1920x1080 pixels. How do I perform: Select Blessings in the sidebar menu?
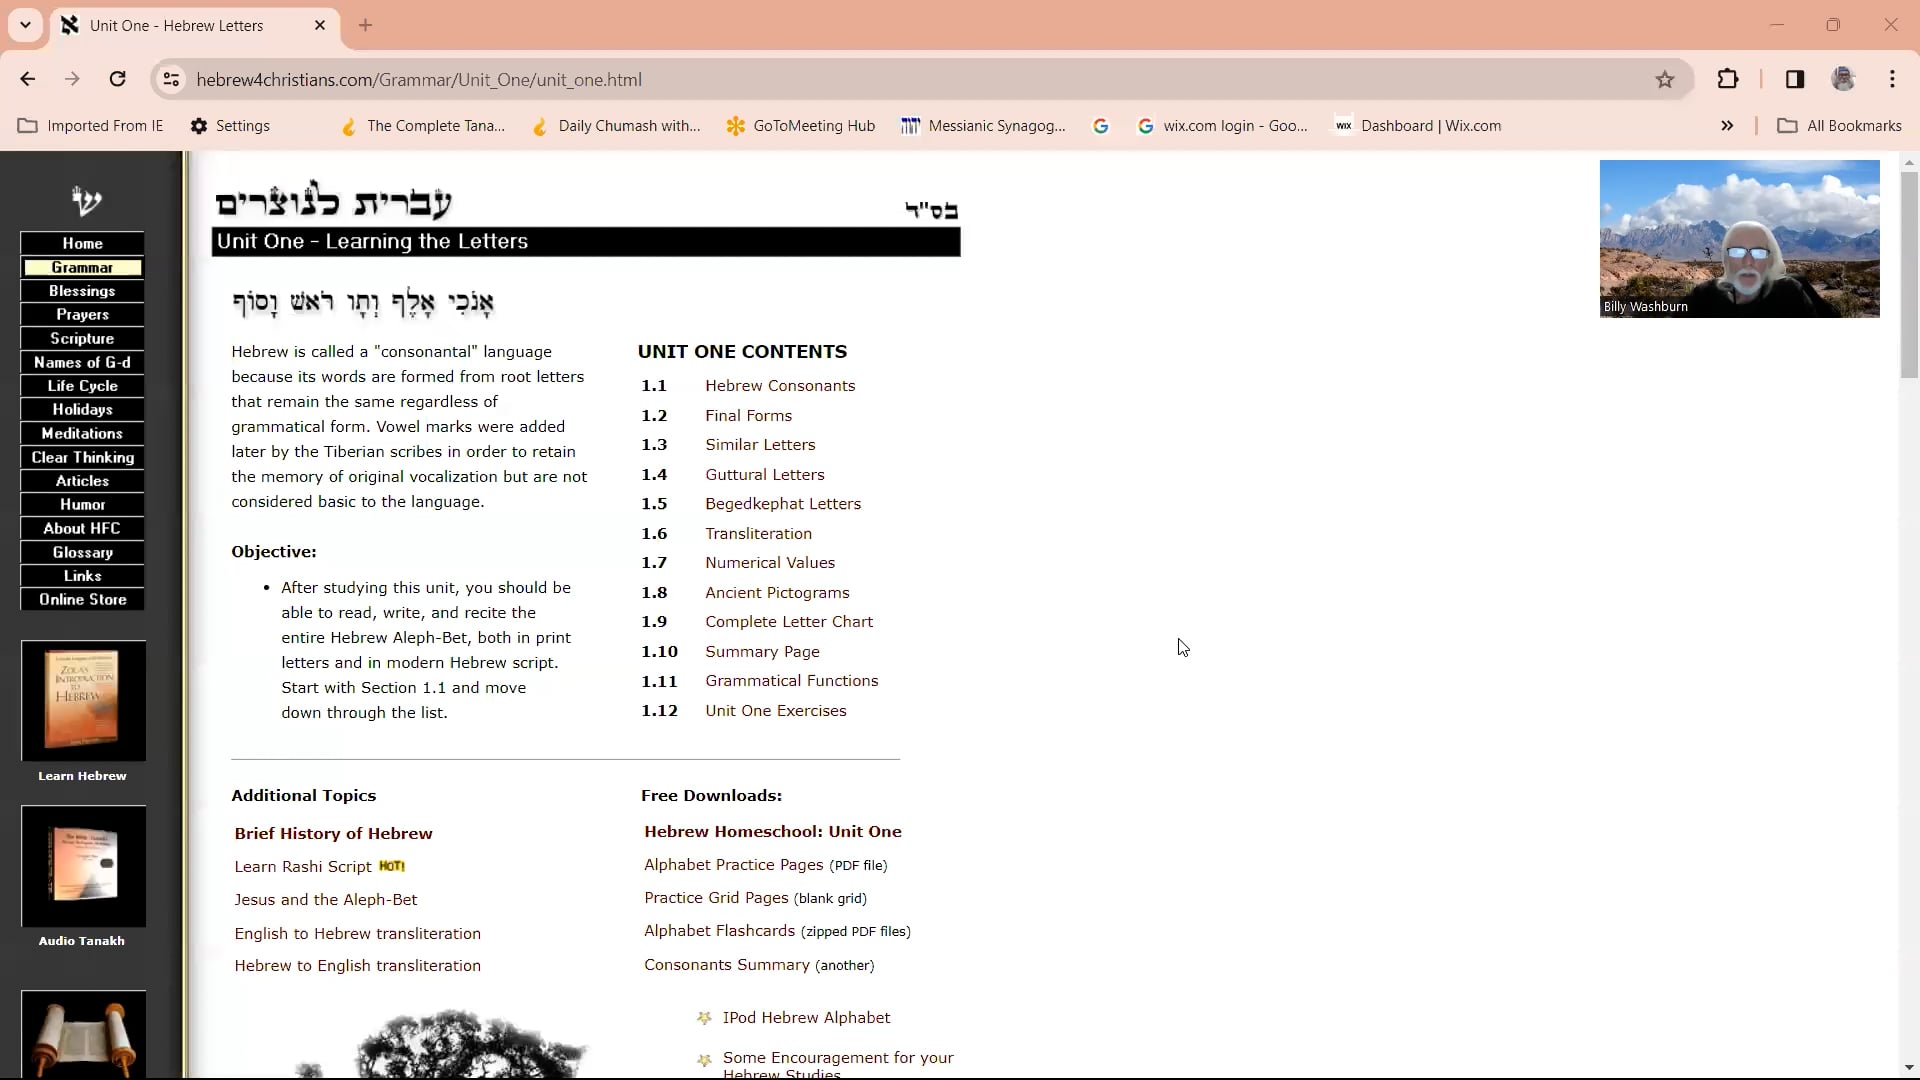[x=82, y=291]
